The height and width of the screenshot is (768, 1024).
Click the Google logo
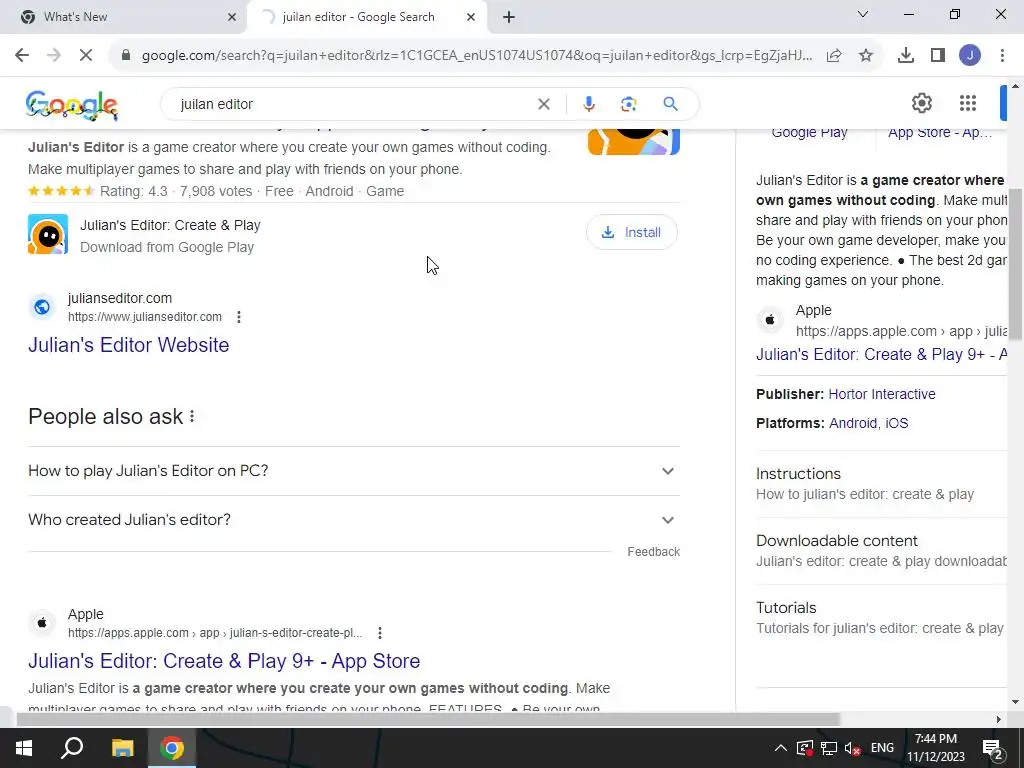[x=71, y=105]
